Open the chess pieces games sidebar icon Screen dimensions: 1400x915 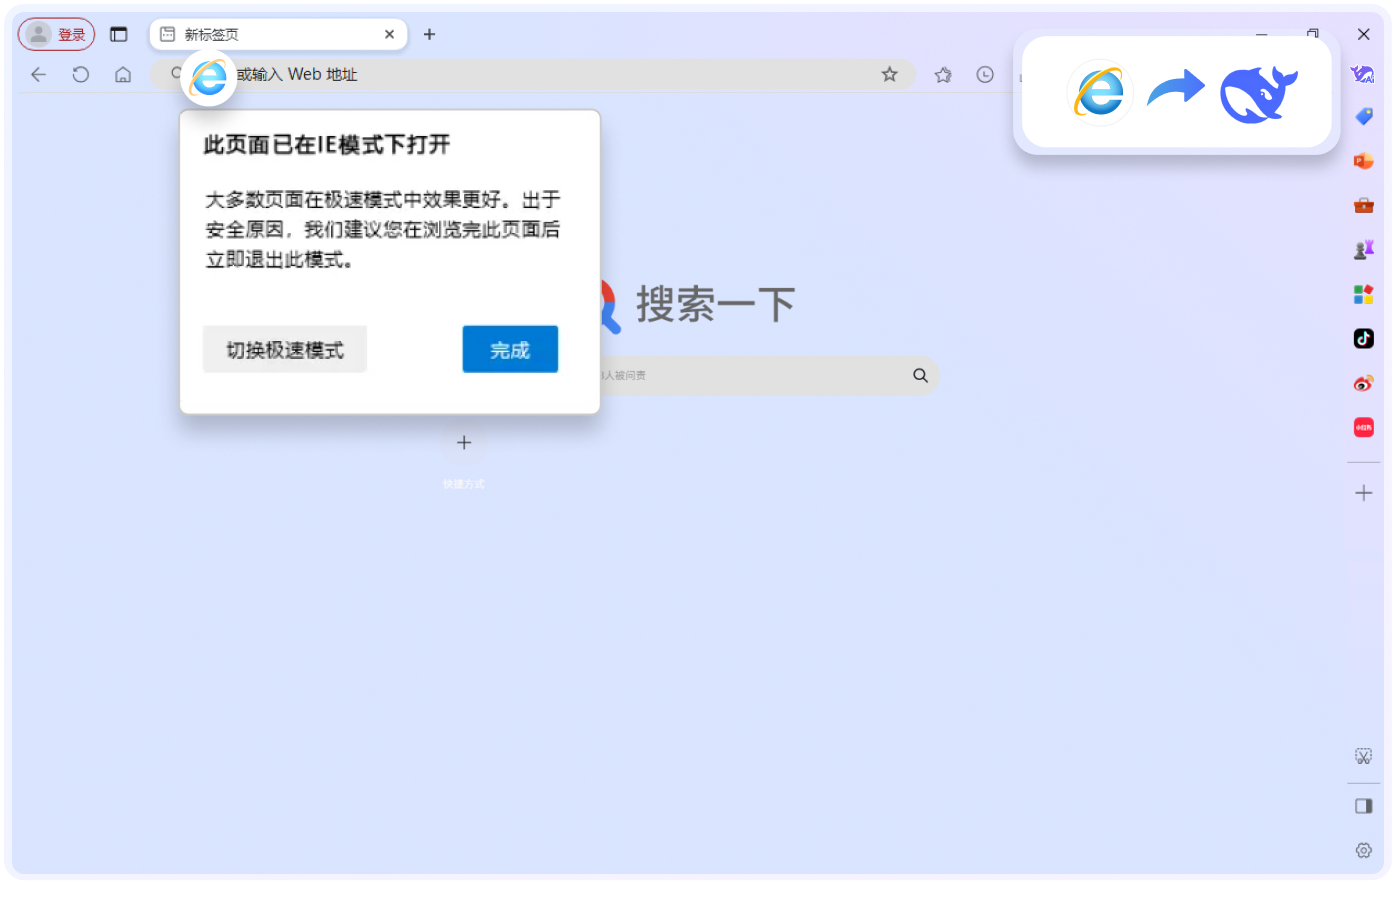tap(1364, 249)
